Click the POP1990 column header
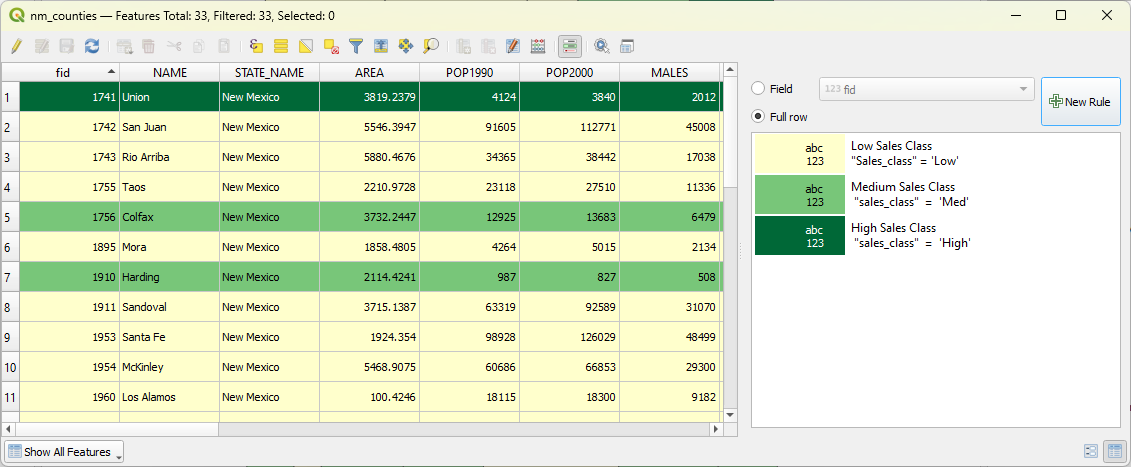1131x467 pixels. (470, 72)
